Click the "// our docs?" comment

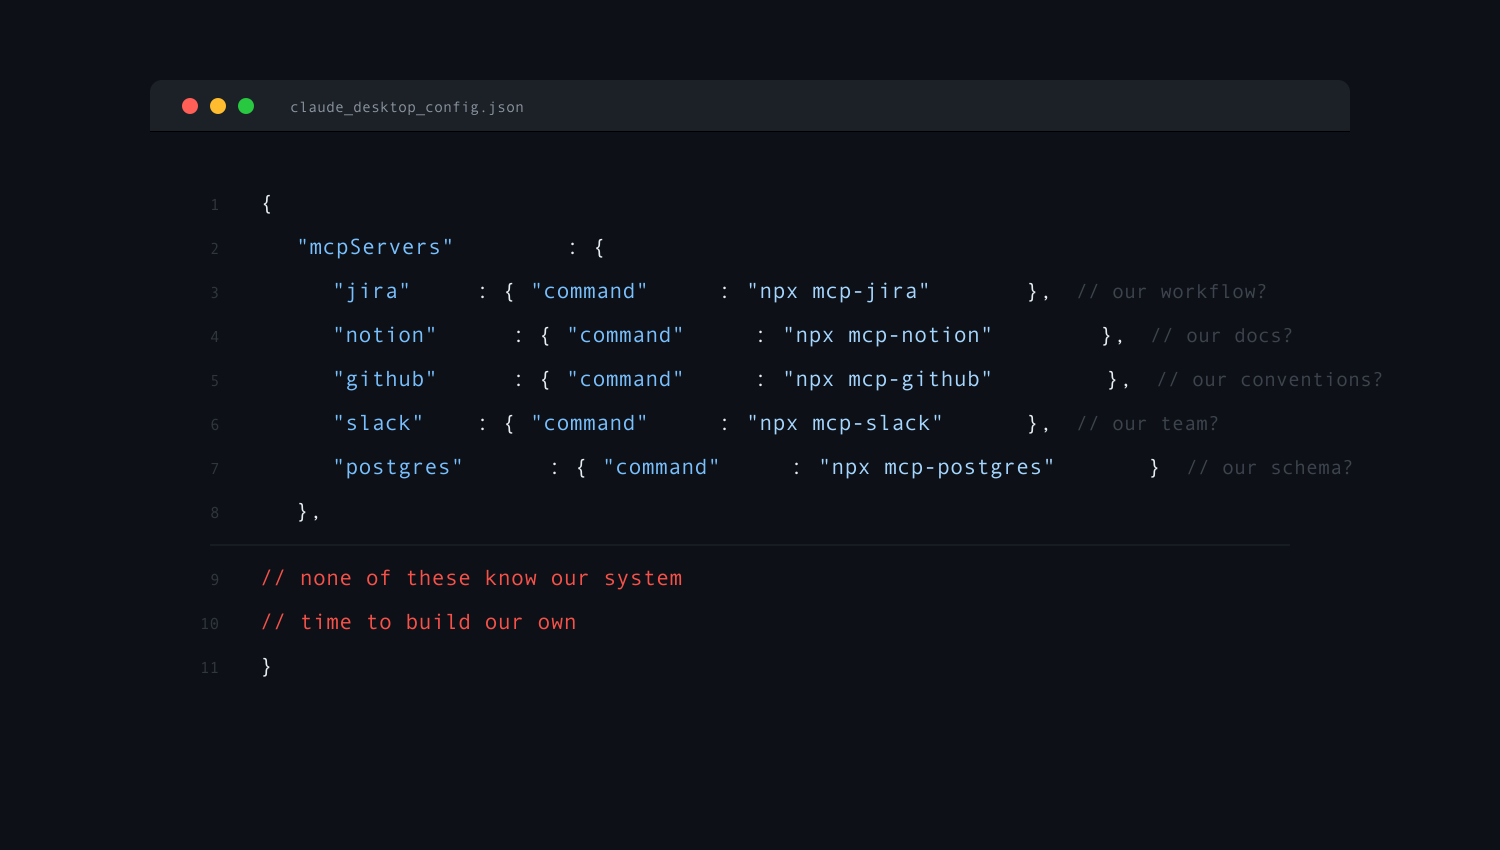pyautogui.click(x=1222, y=336)
